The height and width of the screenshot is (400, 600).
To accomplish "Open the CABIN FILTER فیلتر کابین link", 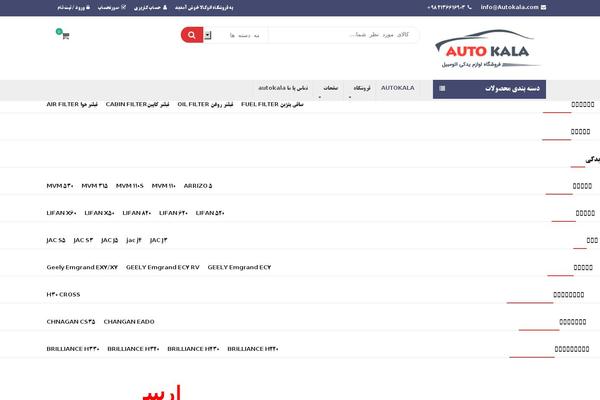I will click(137, 104).
